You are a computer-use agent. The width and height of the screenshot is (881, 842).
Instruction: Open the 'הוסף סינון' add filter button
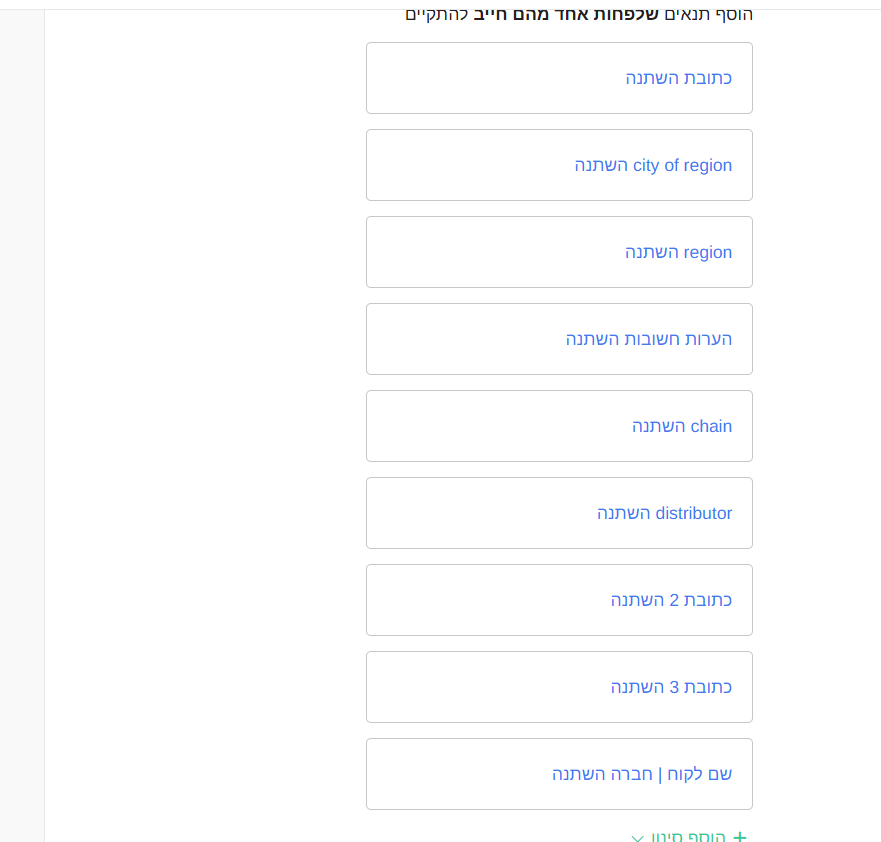pyautogui.click(x=688, y=836)
